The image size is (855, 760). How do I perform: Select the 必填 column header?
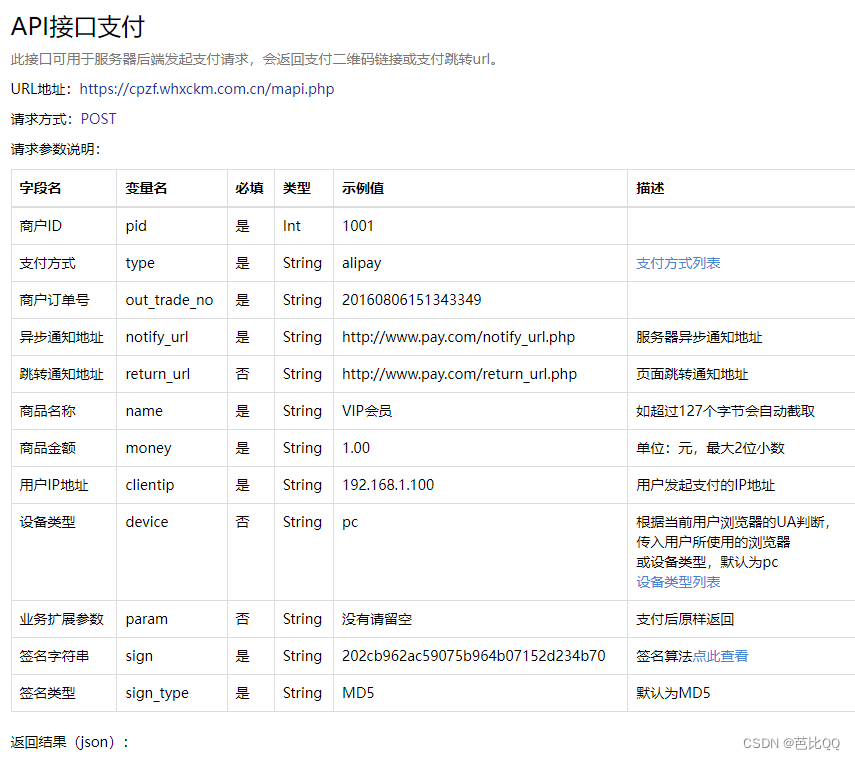pos(249,188)
